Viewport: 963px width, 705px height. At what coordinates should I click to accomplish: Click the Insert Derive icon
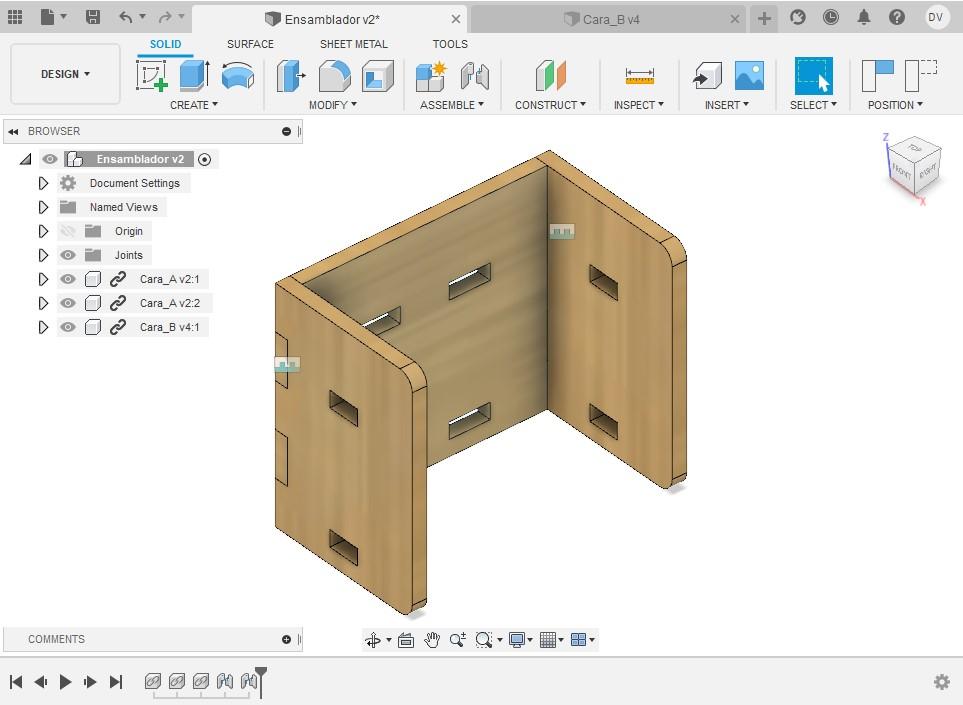707,76
